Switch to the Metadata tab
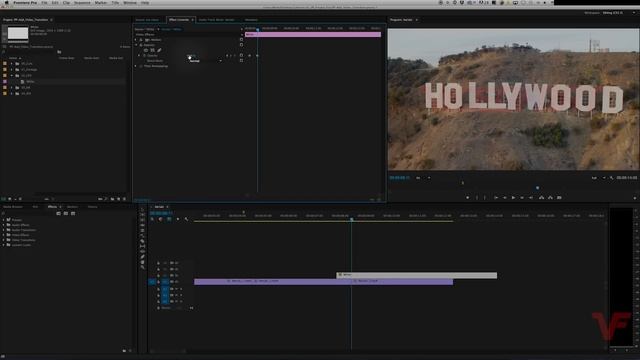Screen dimensions: 640x360 pyautogui.click(x=251, y=20)
